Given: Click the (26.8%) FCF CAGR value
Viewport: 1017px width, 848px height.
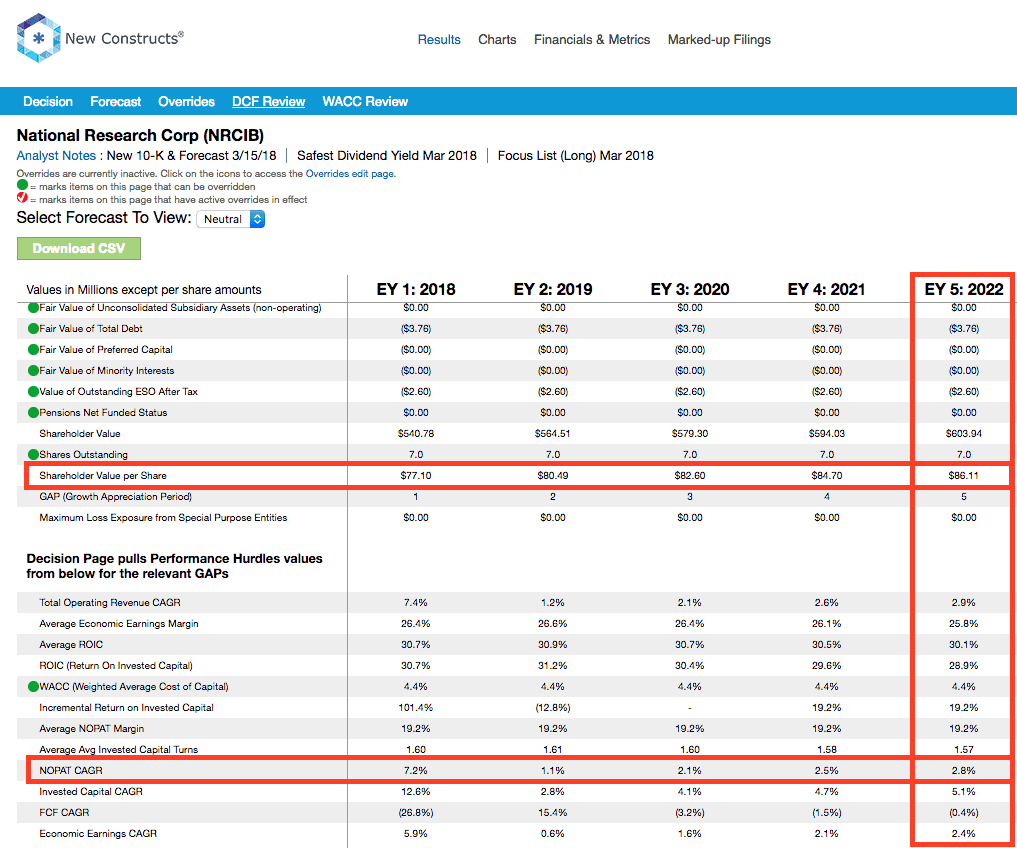Looking at the screenshot, I should coord(416,812).
